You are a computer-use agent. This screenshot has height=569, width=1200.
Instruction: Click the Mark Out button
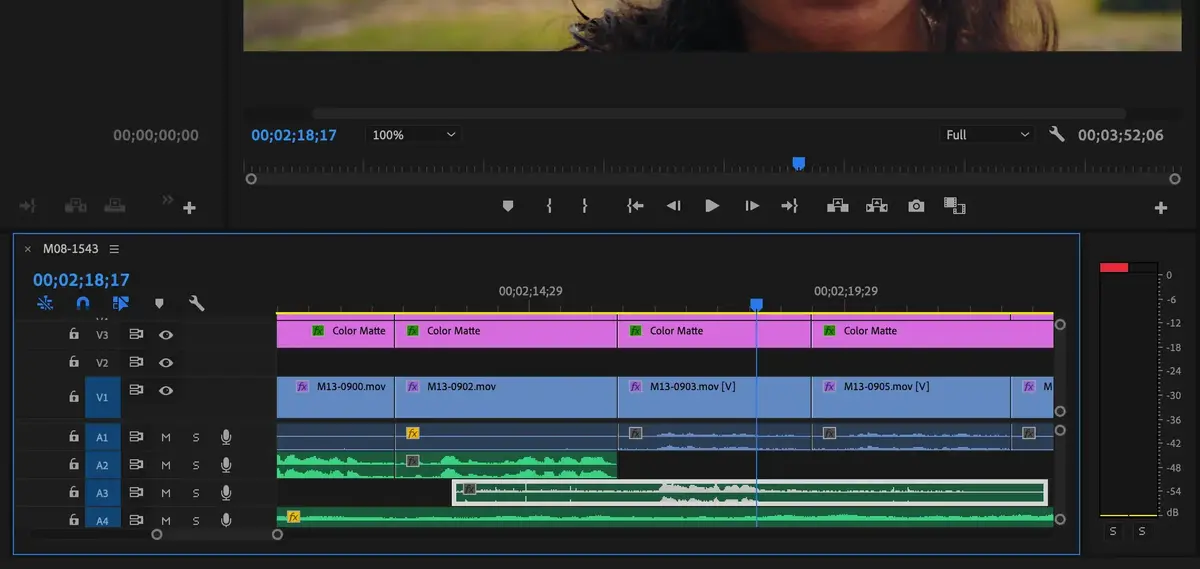coord(585,206)
